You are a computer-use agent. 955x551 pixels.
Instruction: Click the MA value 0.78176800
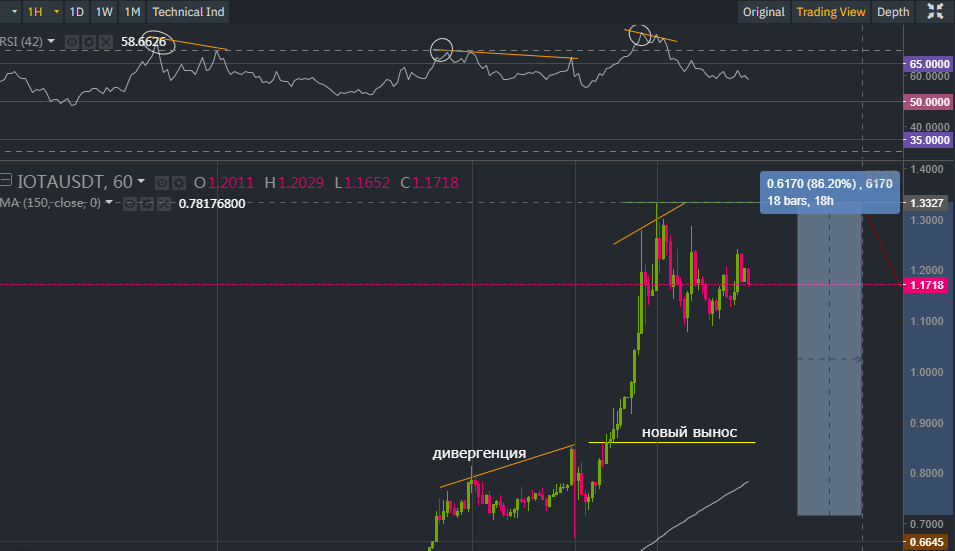click(212, 203)
